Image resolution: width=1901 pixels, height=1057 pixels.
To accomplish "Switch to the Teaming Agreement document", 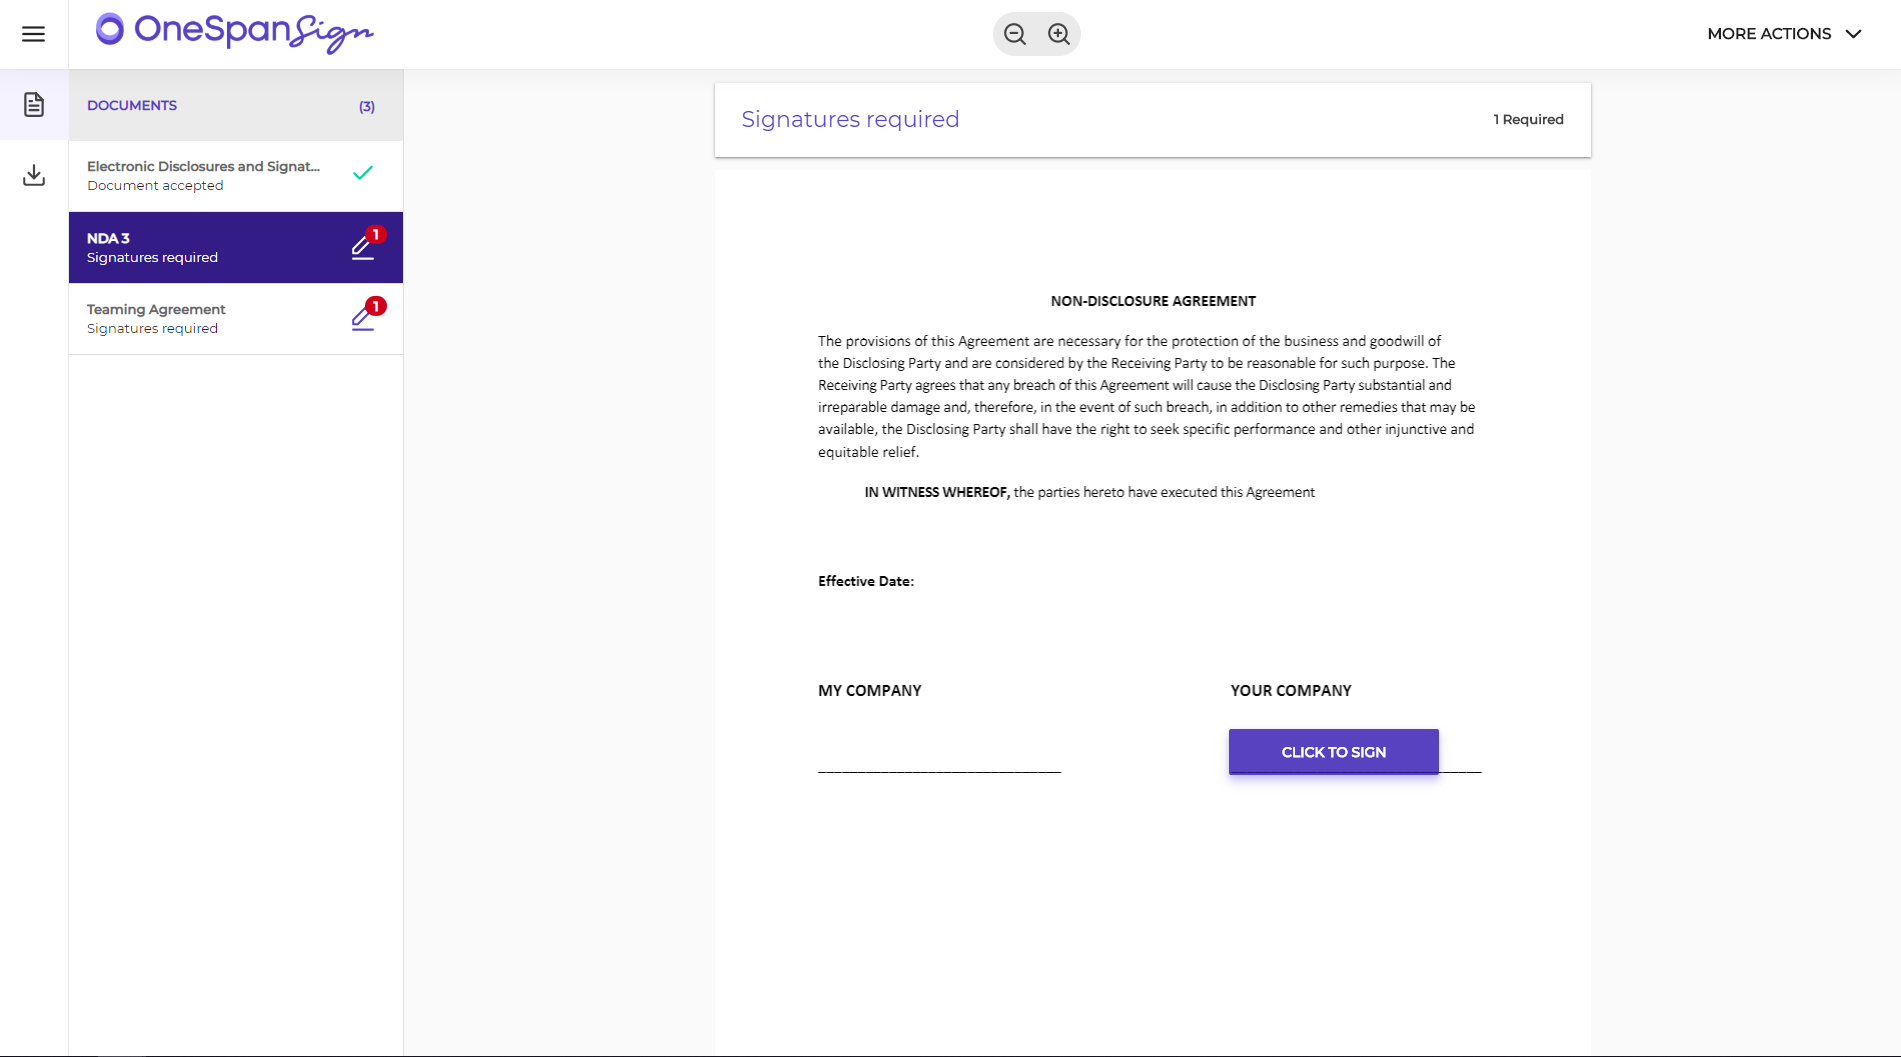I will [200, 318].
